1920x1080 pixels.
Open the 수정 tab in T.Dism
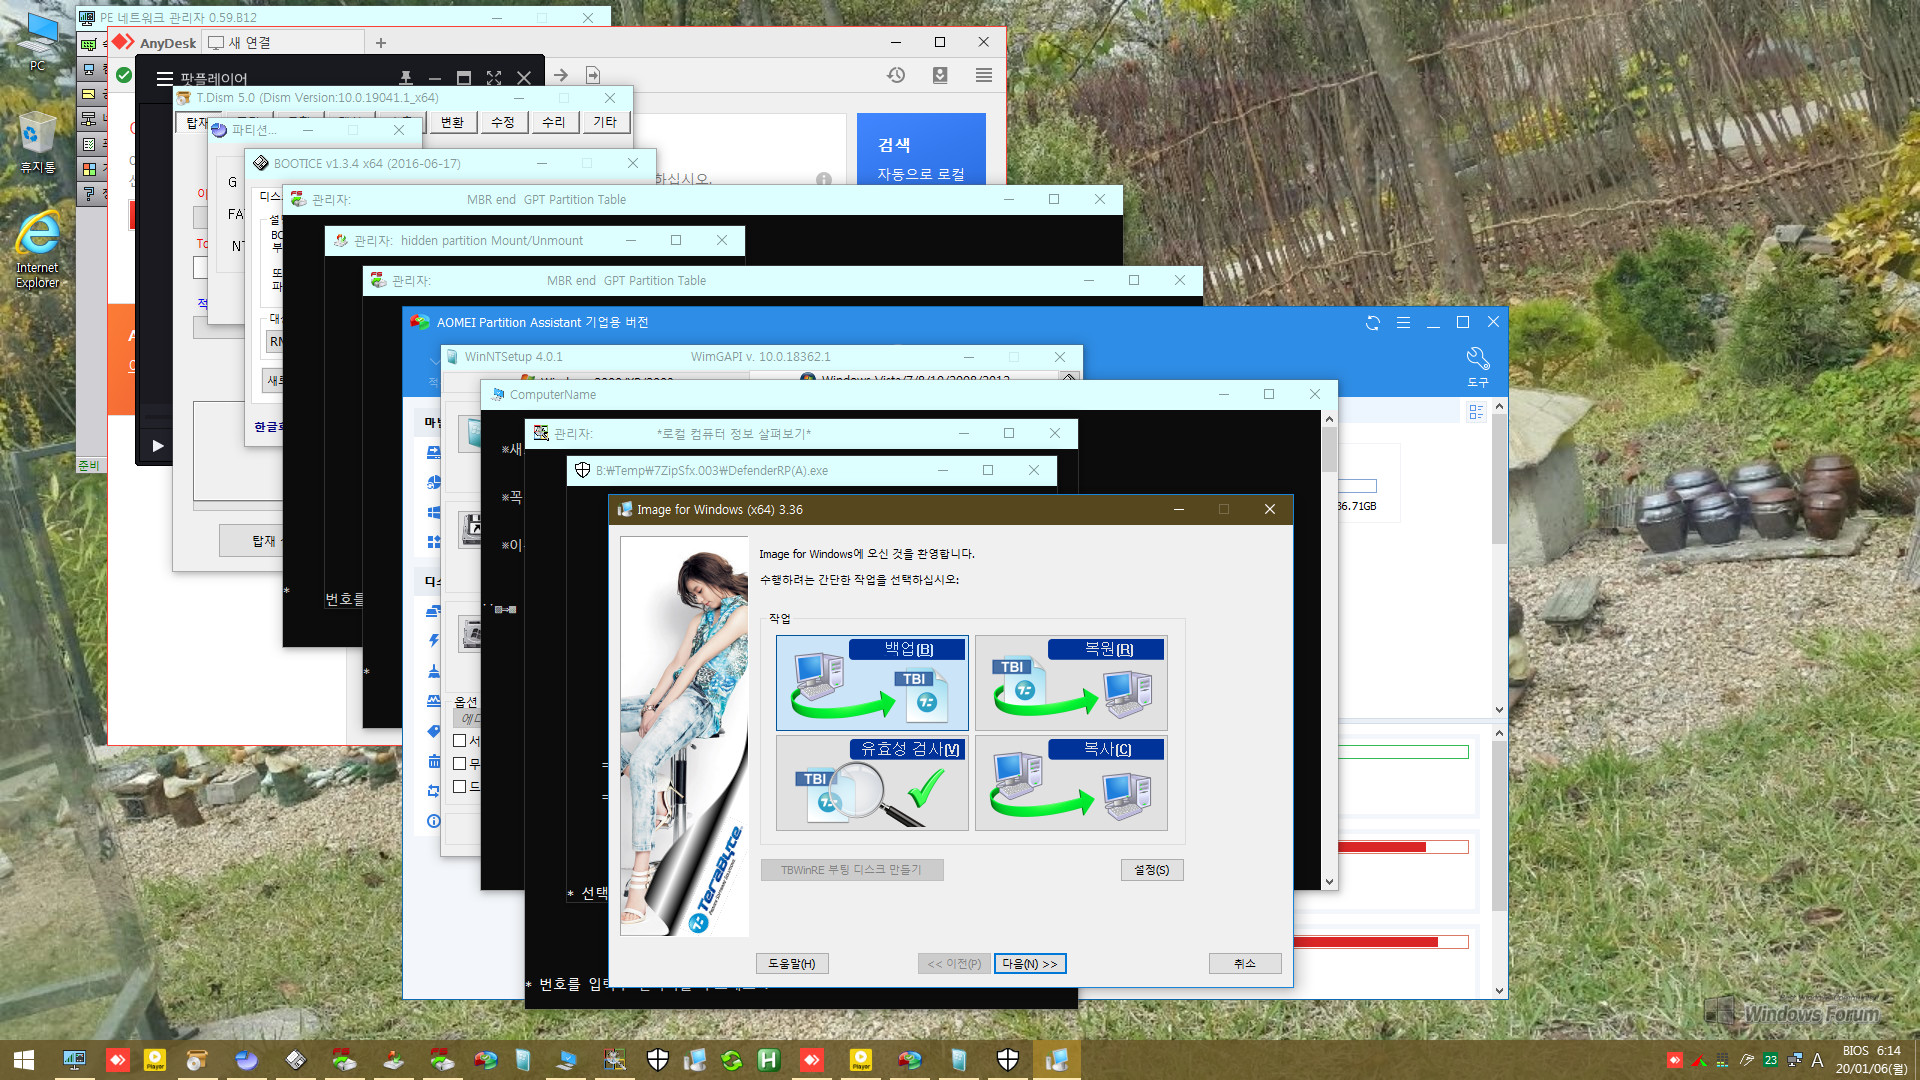[503, 122]
